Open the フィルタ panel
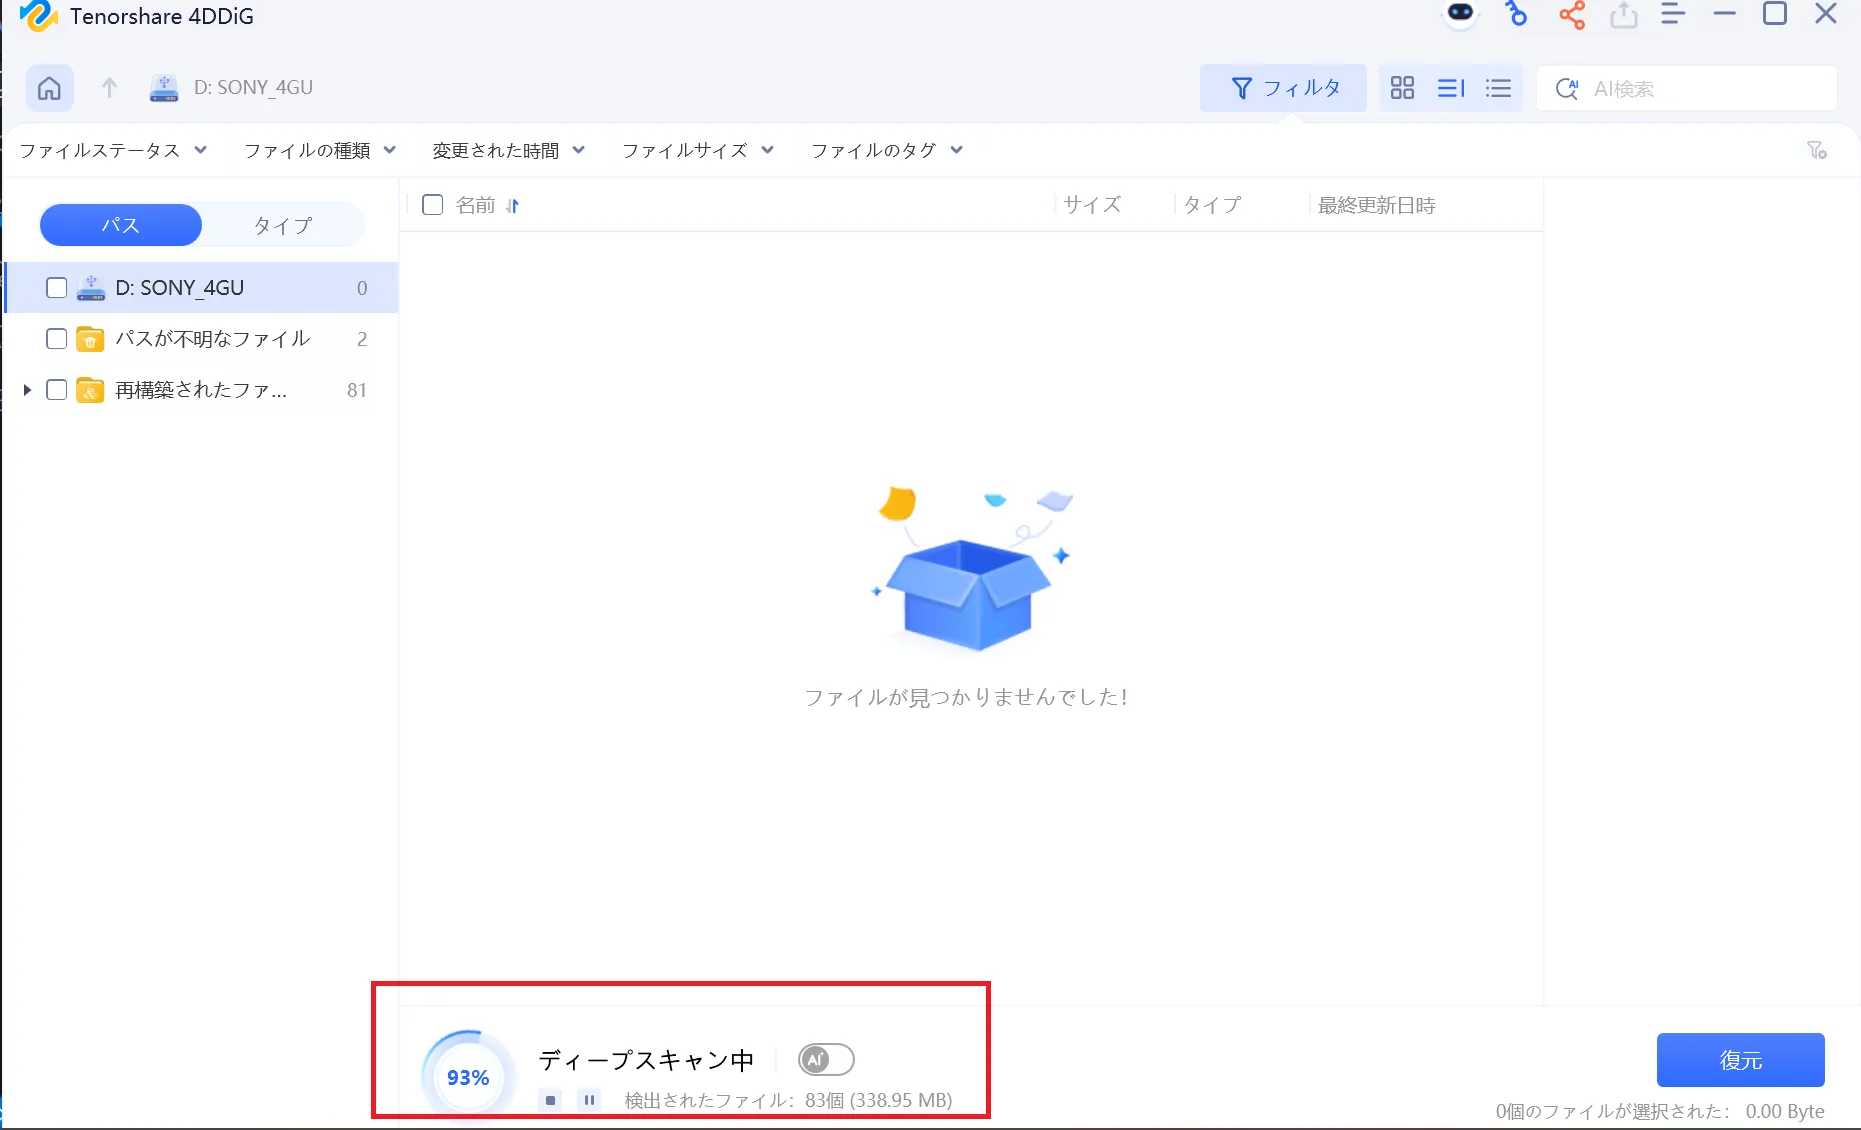 point(1284,88)
